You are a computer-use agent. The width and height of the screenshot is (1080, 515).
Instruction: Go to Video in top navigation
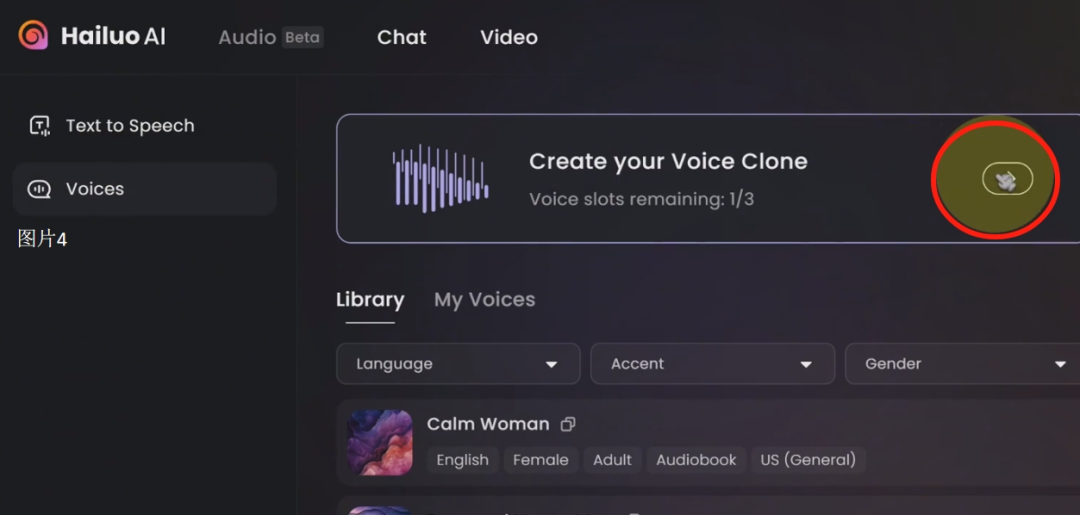(509, 37)
